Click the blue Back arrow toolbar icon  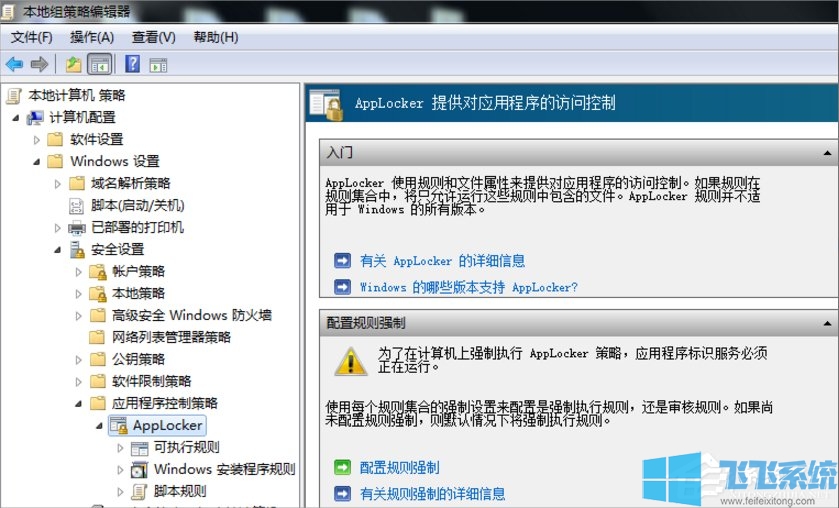tap(14, 64)
